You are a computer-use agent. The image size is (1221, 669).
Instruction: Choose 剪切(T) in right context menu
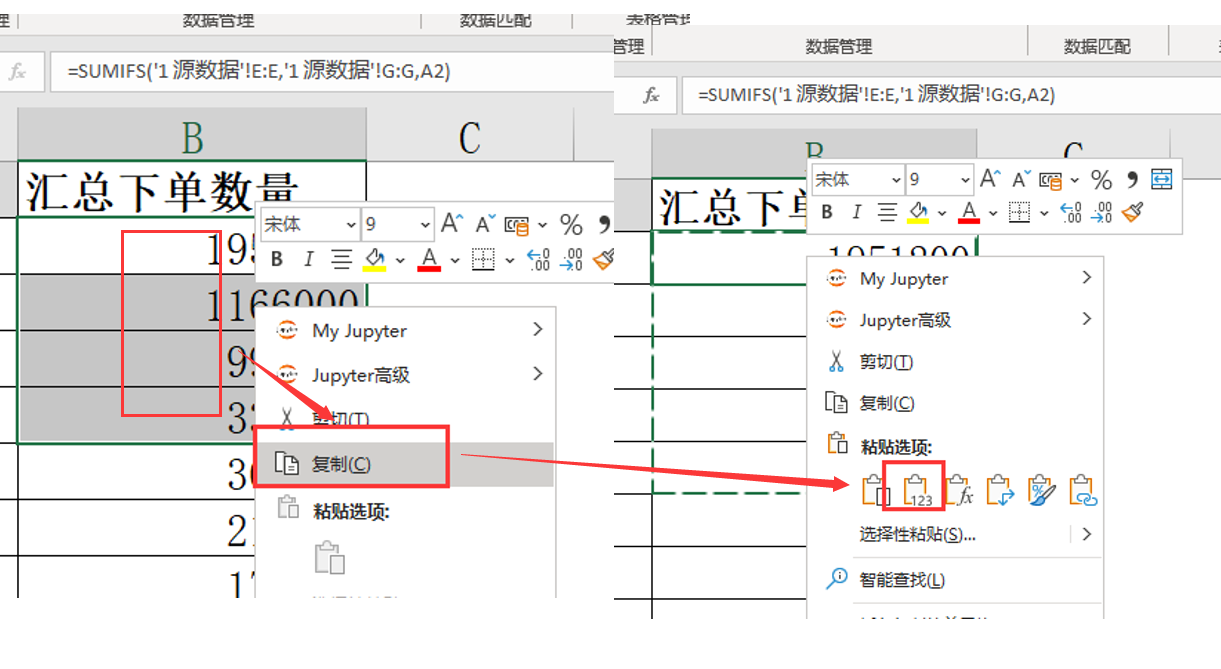(955, 362)
